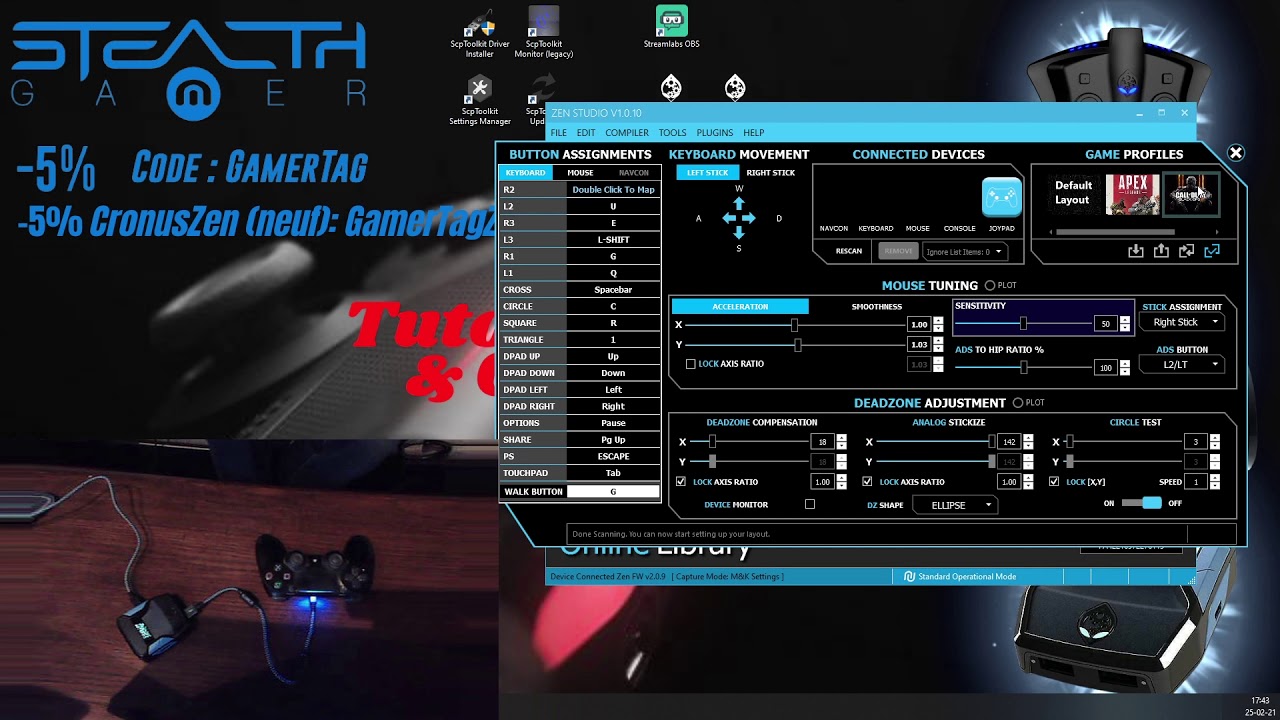1280x720 pixels.
Task: Click the Acceleration X slider handle
Action: click(x=794, y=325)
